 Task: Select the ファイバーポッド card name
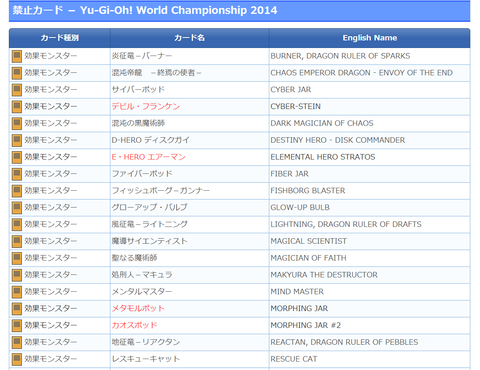[x=142, y=174]
